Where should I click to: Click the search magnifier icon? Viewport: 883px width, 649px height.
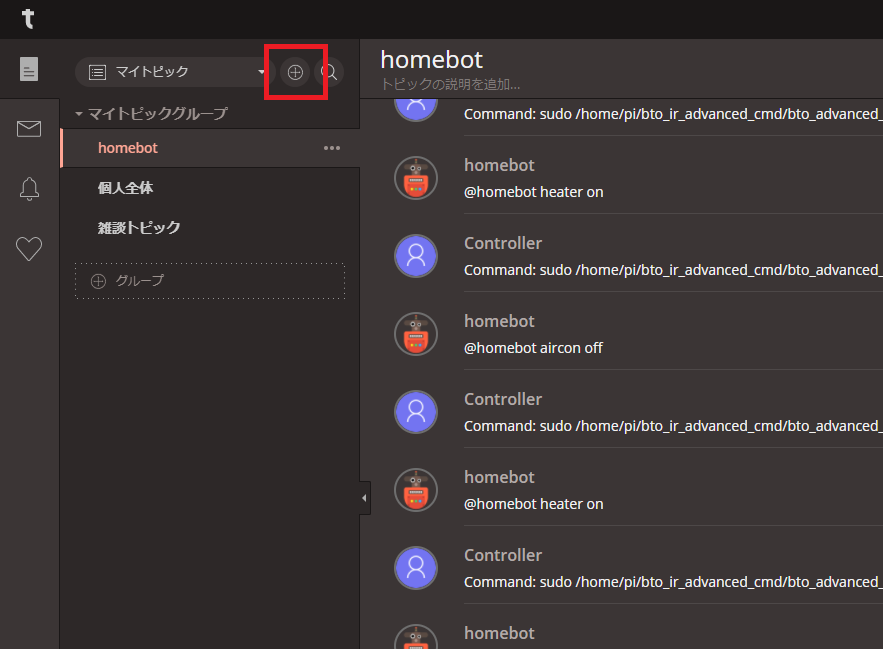329,72
